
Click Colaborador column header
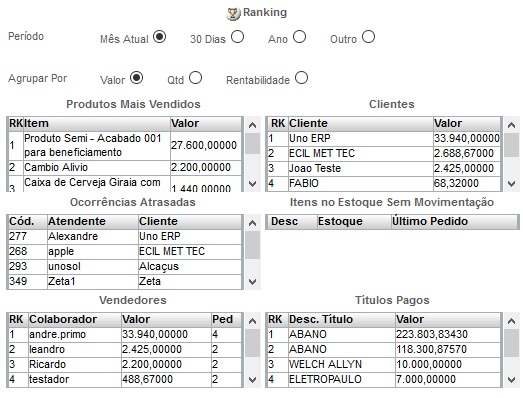75,319
